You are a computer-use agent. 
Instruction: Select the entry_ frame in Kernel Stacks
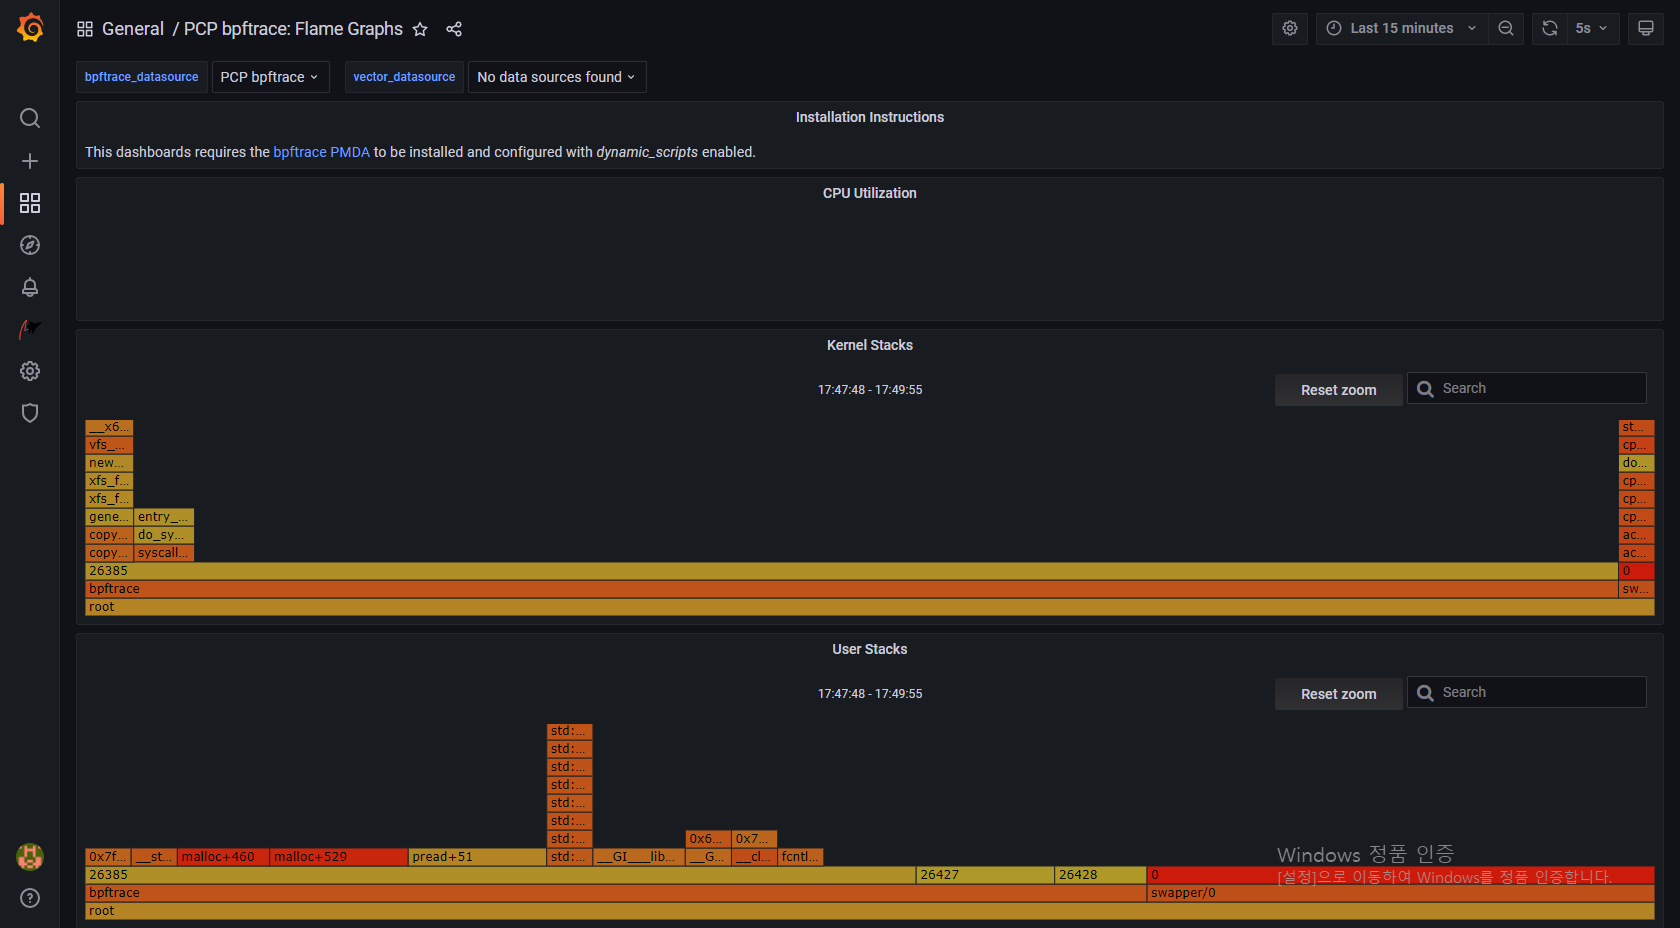click(164, 517)
